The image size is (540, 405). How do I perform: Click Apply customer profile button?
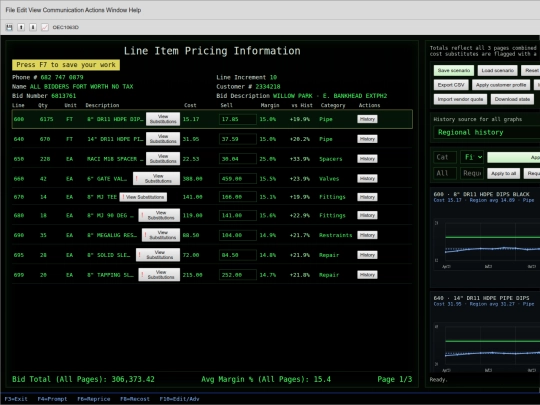(501, 85)
